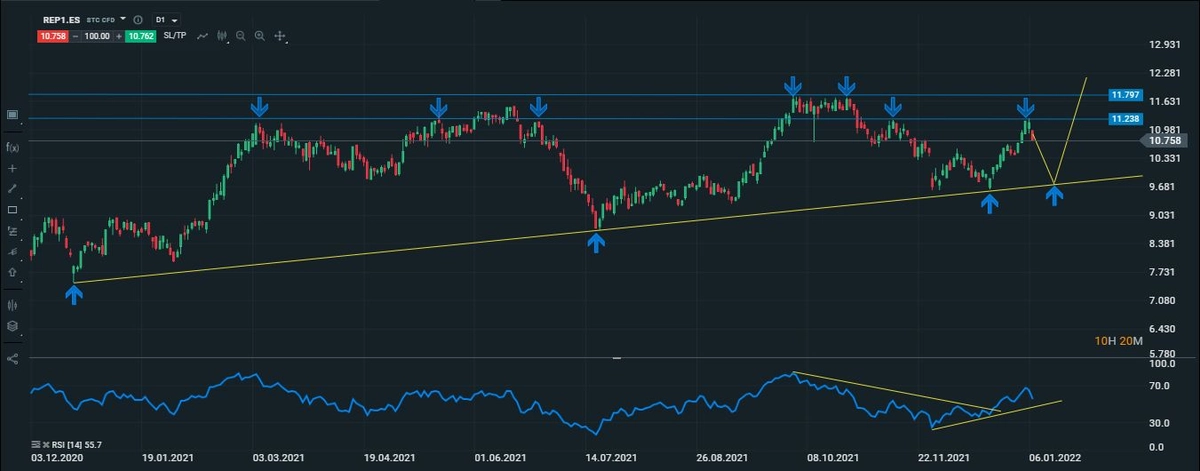Click the red sell price 10.758 button

pyautogui.click(x=52, y=36)
